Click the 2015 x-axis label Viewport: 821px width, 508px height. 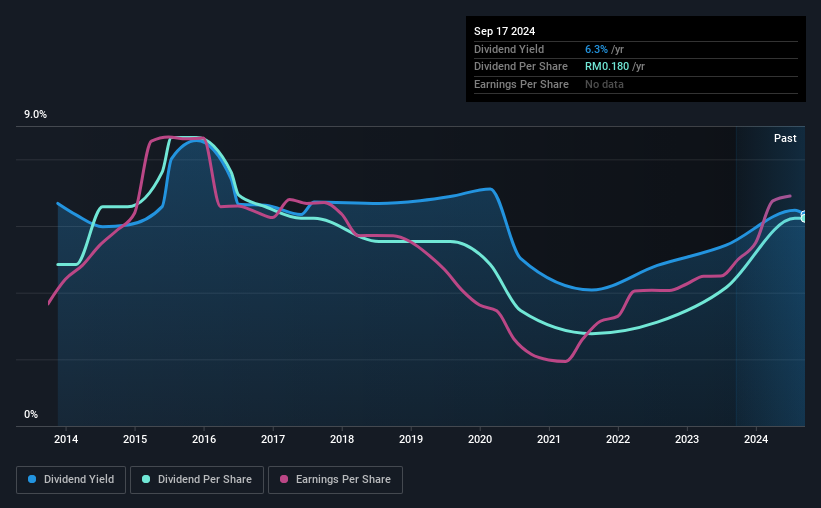click(x=135, y=439)
